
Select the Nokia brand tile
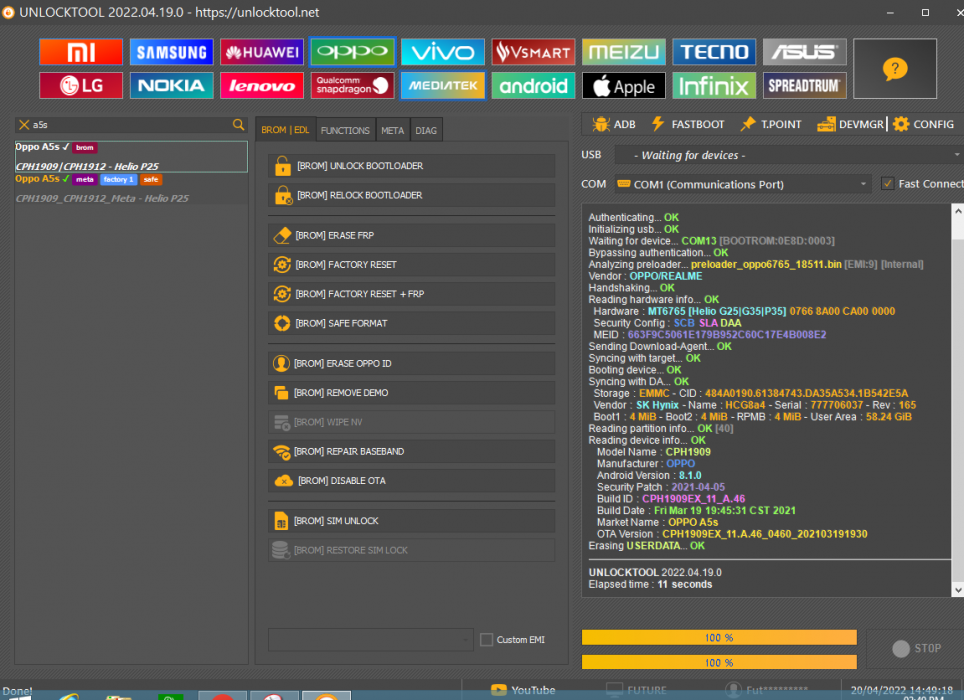[x=171, y=85]
